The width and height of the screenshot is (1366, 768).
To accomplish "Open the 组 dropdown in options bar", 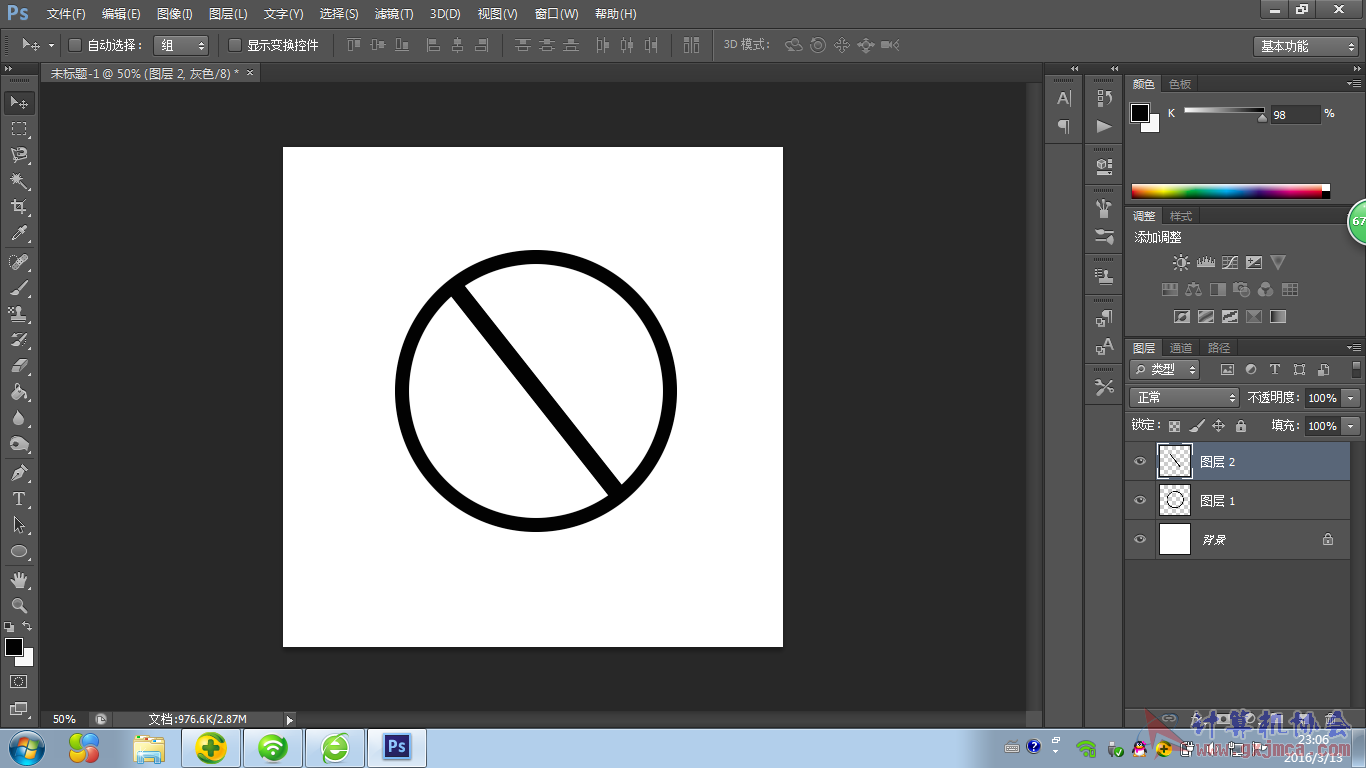I will (x=181, y=45).
